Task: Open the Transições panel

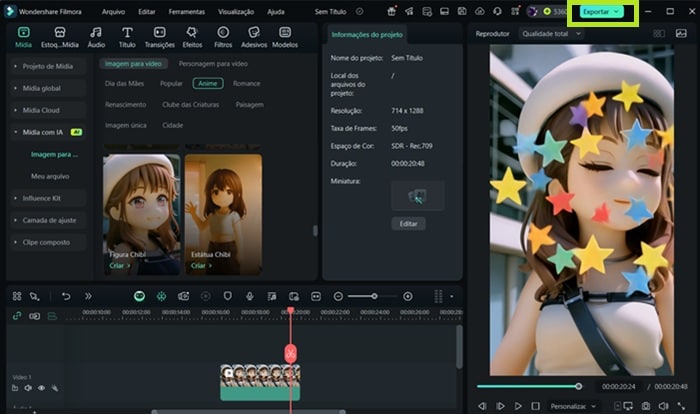Action: 159,37
